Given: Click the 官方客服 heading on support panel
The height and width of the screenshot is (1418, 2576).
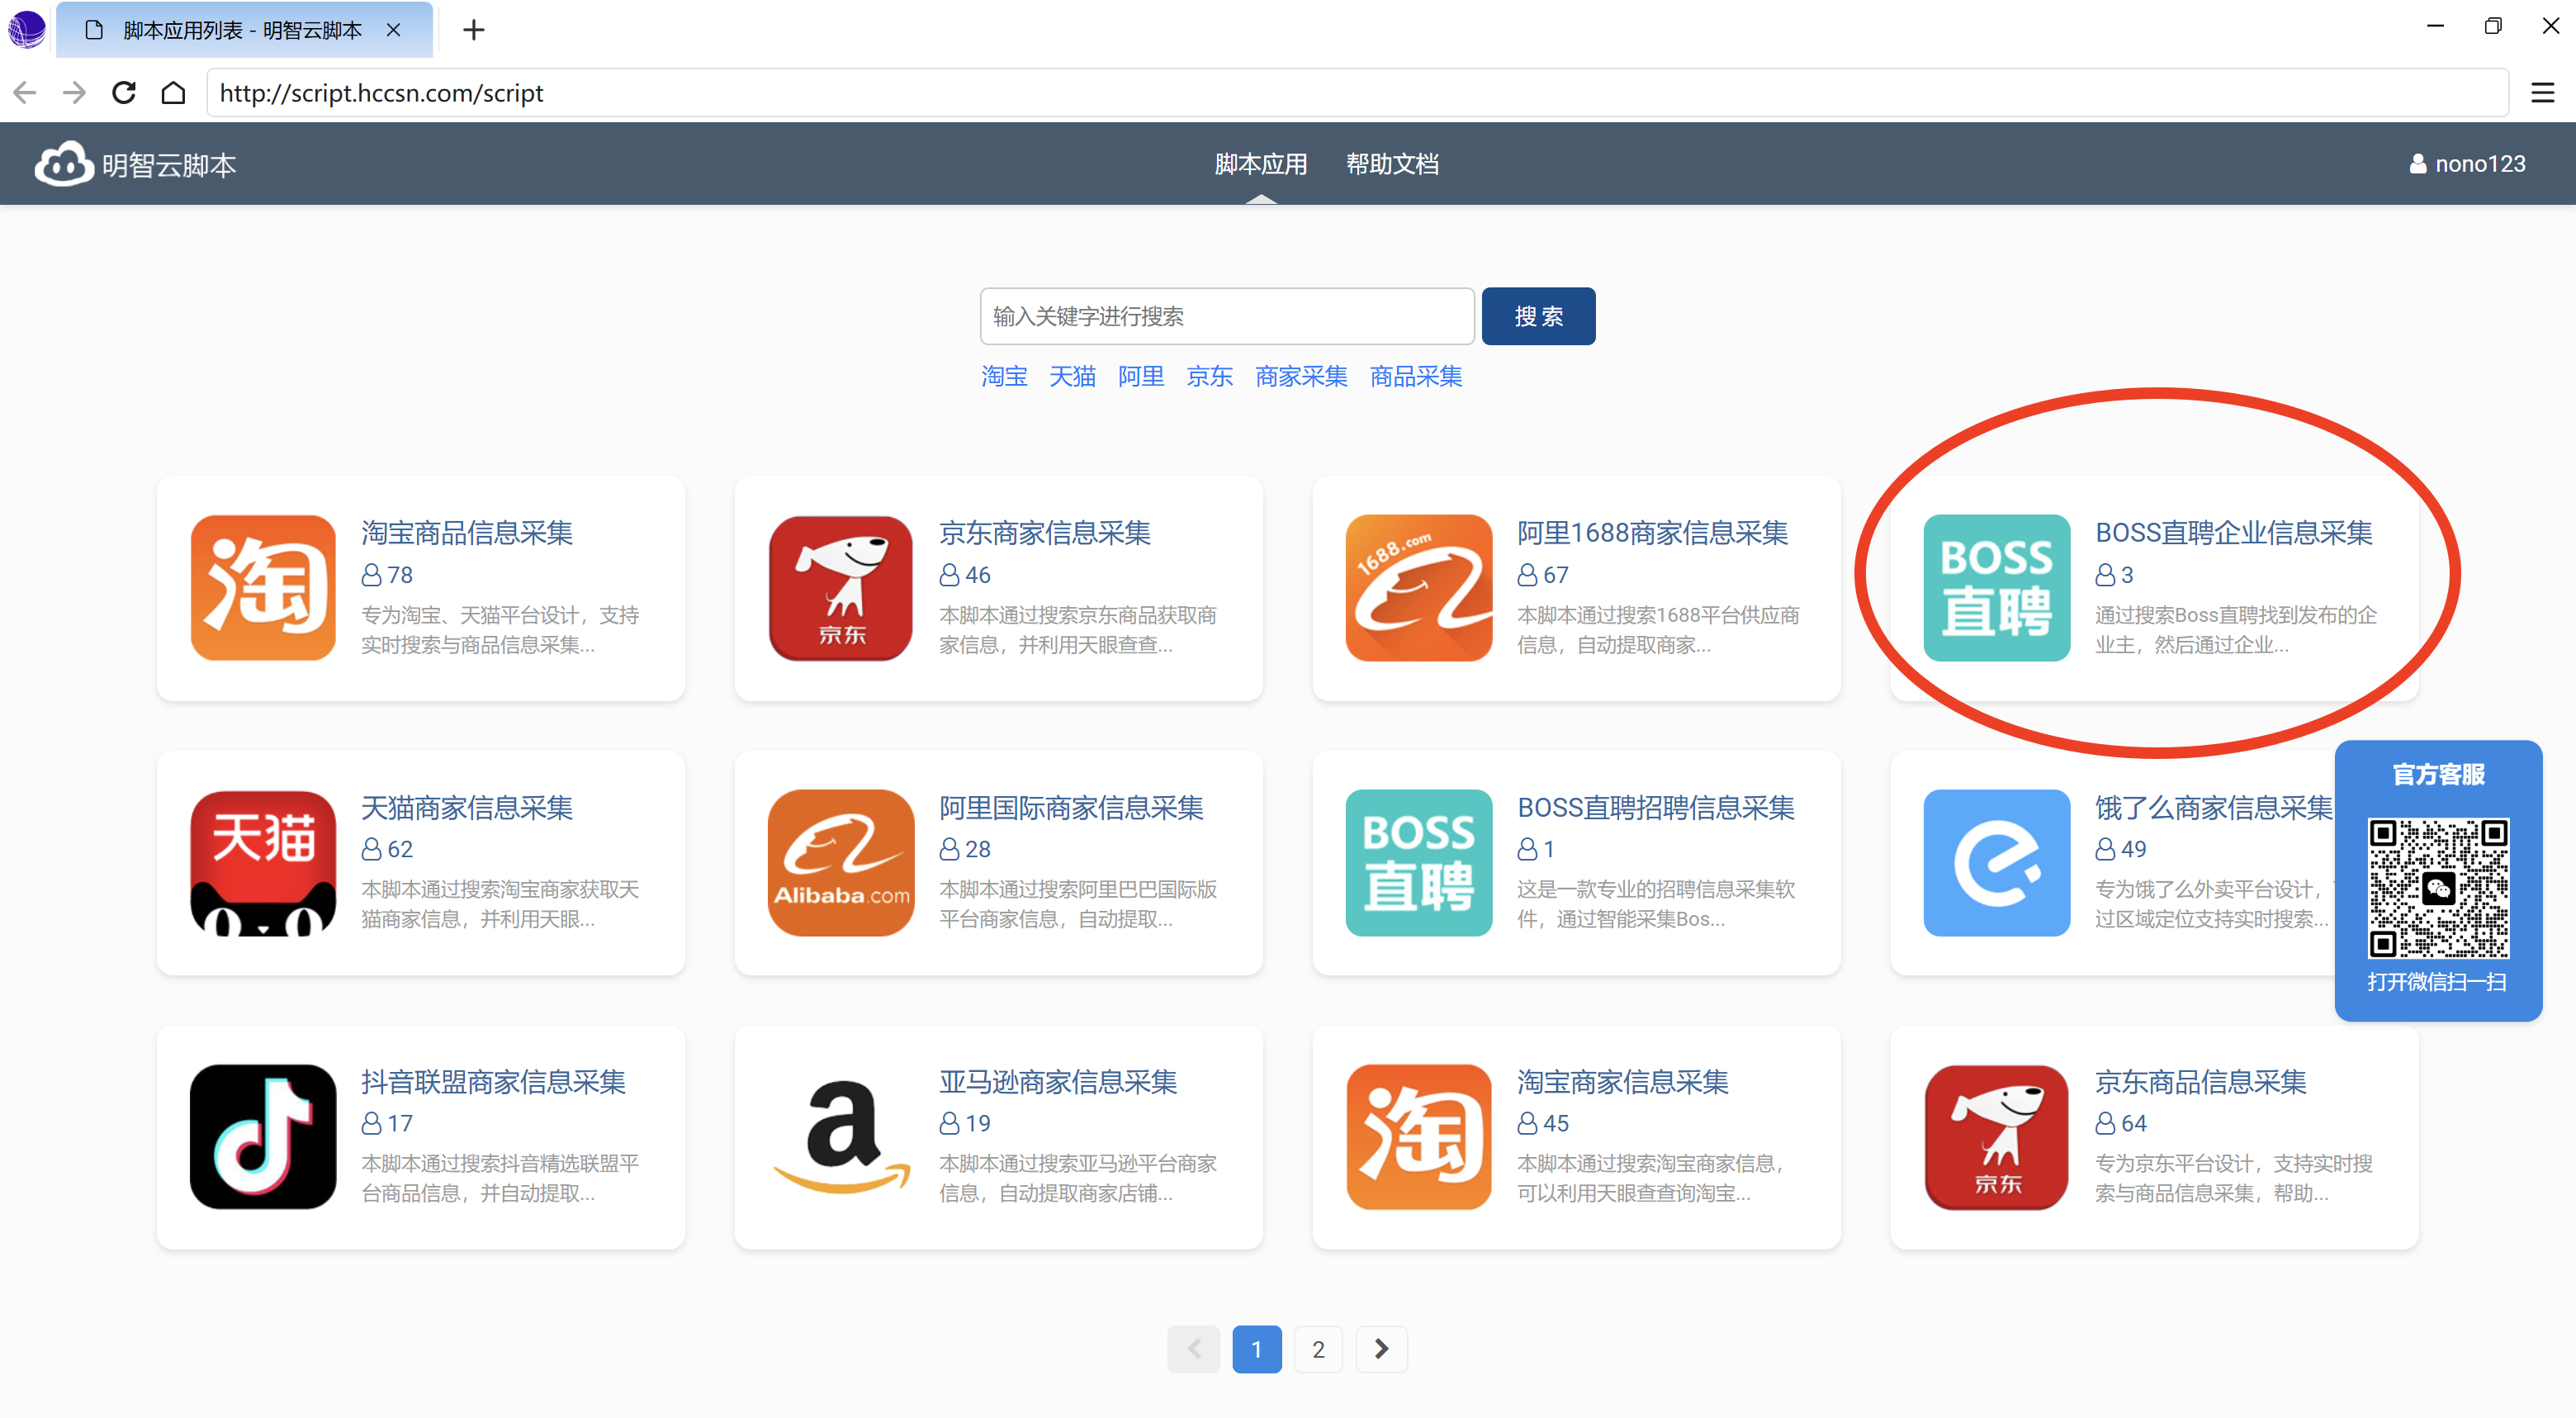Looking at the screenshot, I should (2438, 775).
